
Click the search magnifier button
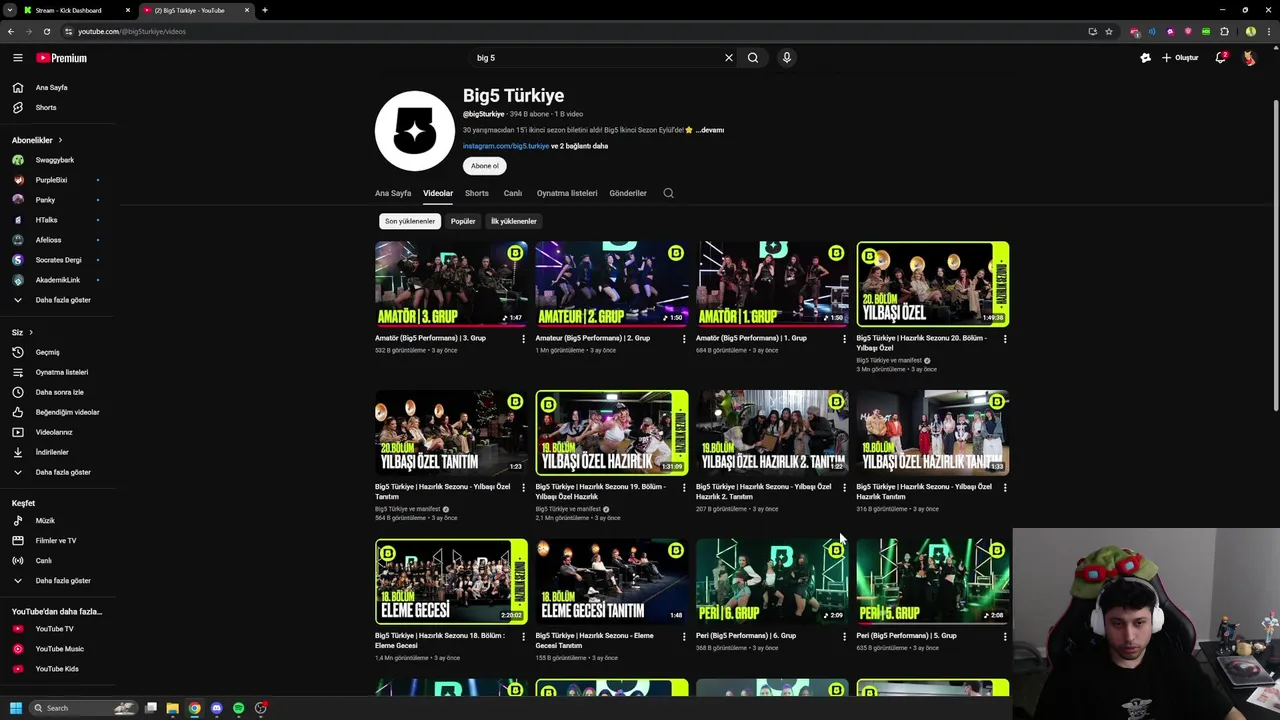coord(753,58)
